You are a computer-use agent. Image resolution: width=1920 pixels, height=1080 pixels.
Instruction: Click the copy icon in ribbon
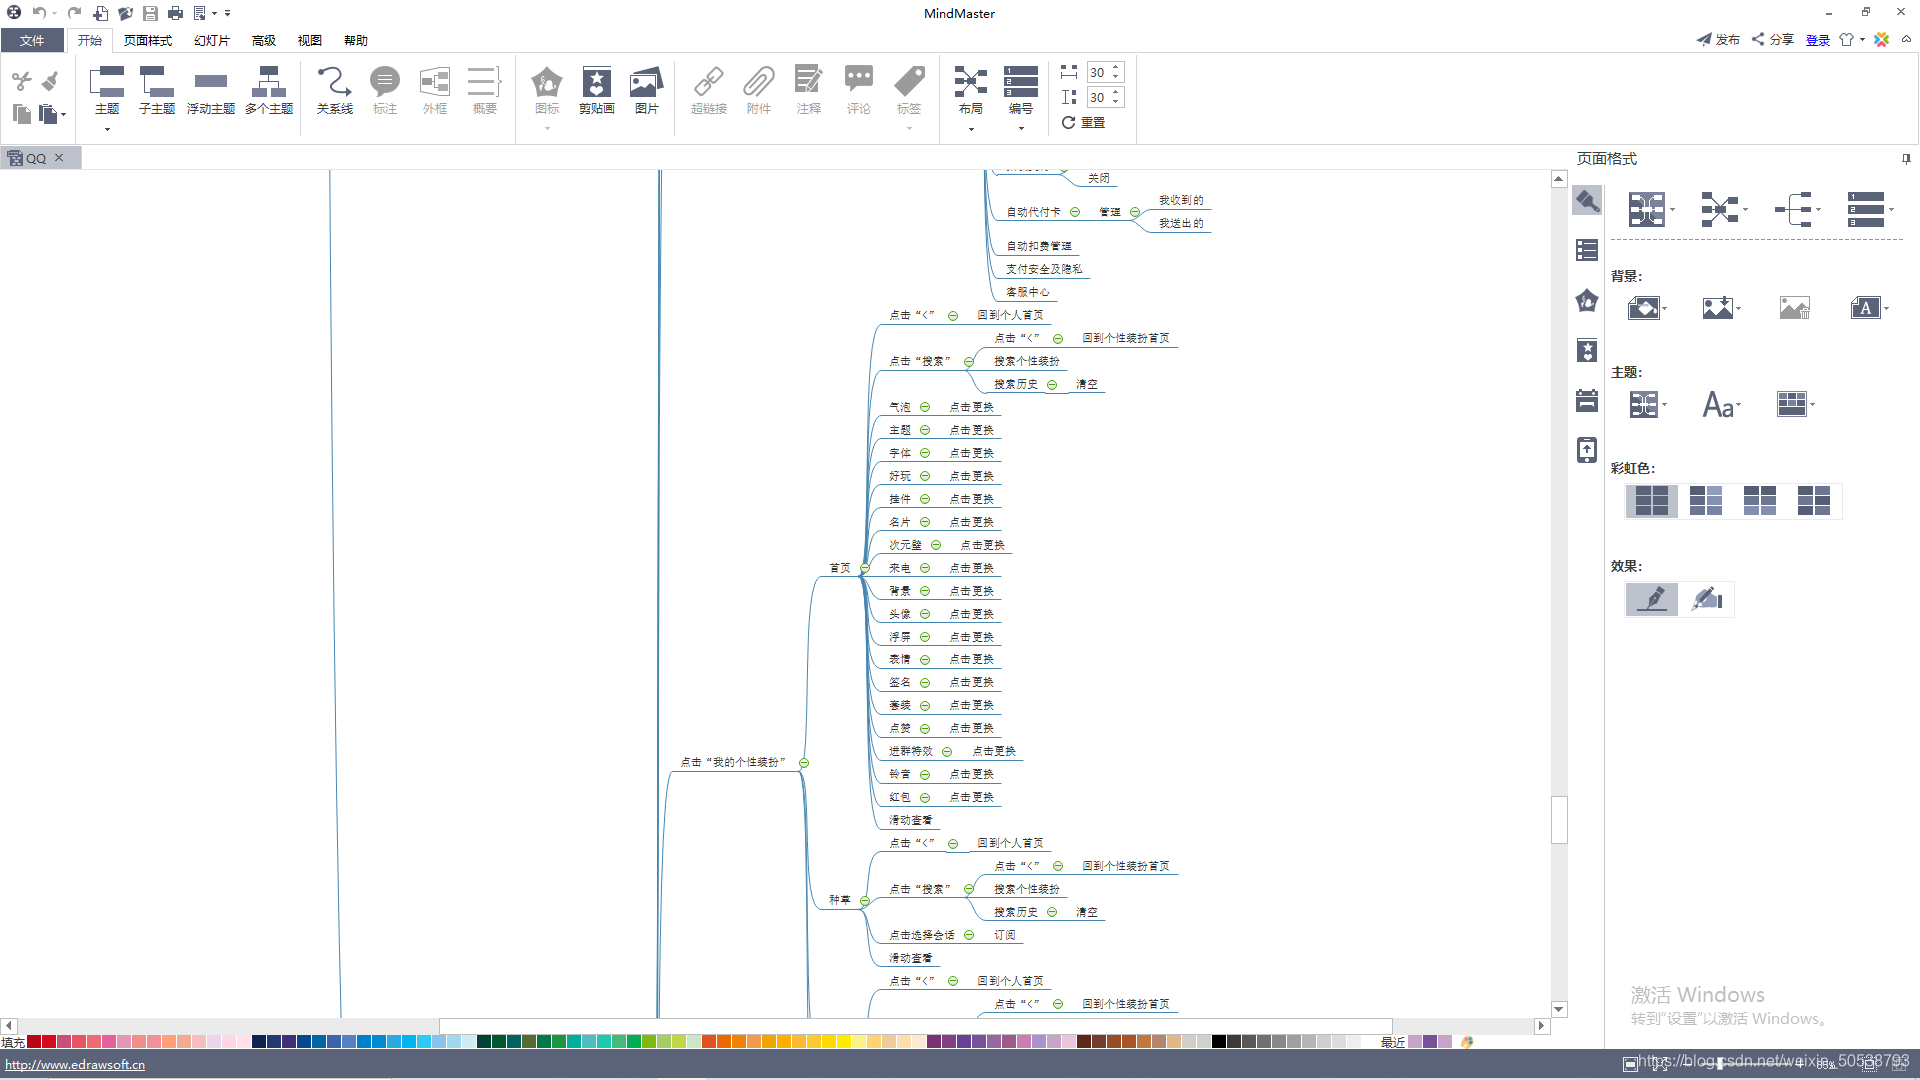[x=21, y=114]
